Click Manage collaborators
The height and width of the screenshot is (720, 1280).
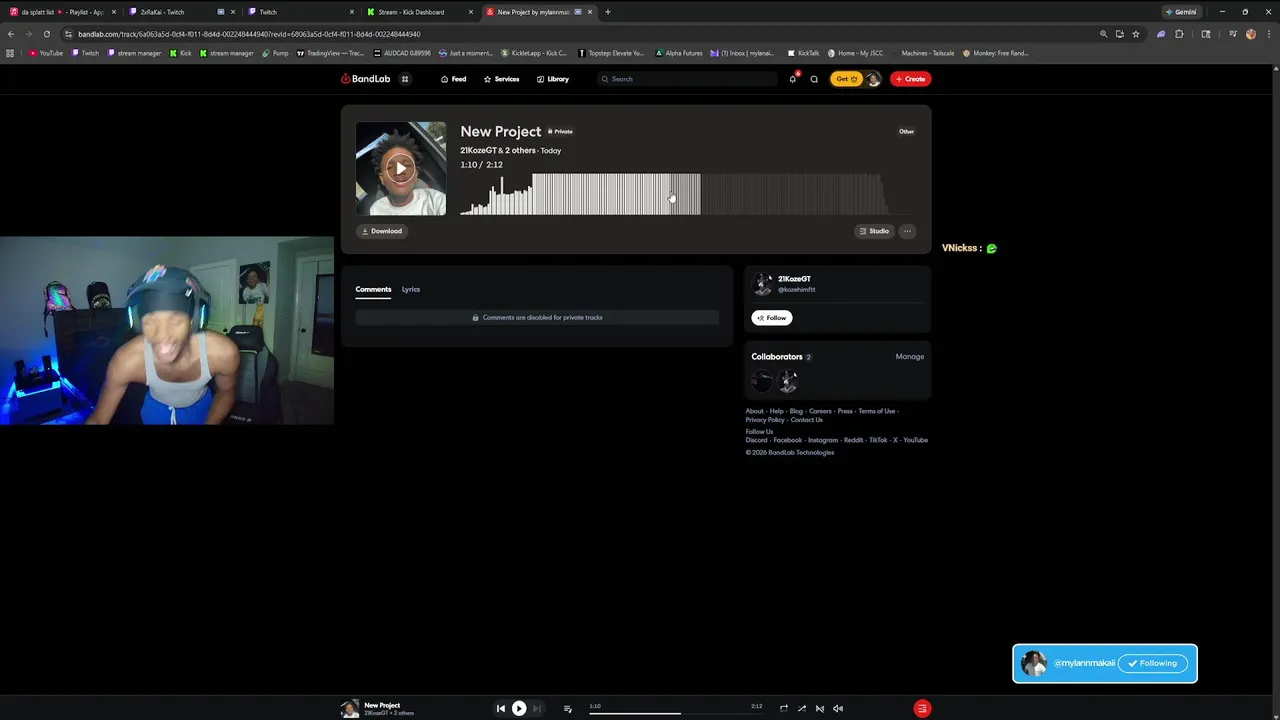click(910, 356)
